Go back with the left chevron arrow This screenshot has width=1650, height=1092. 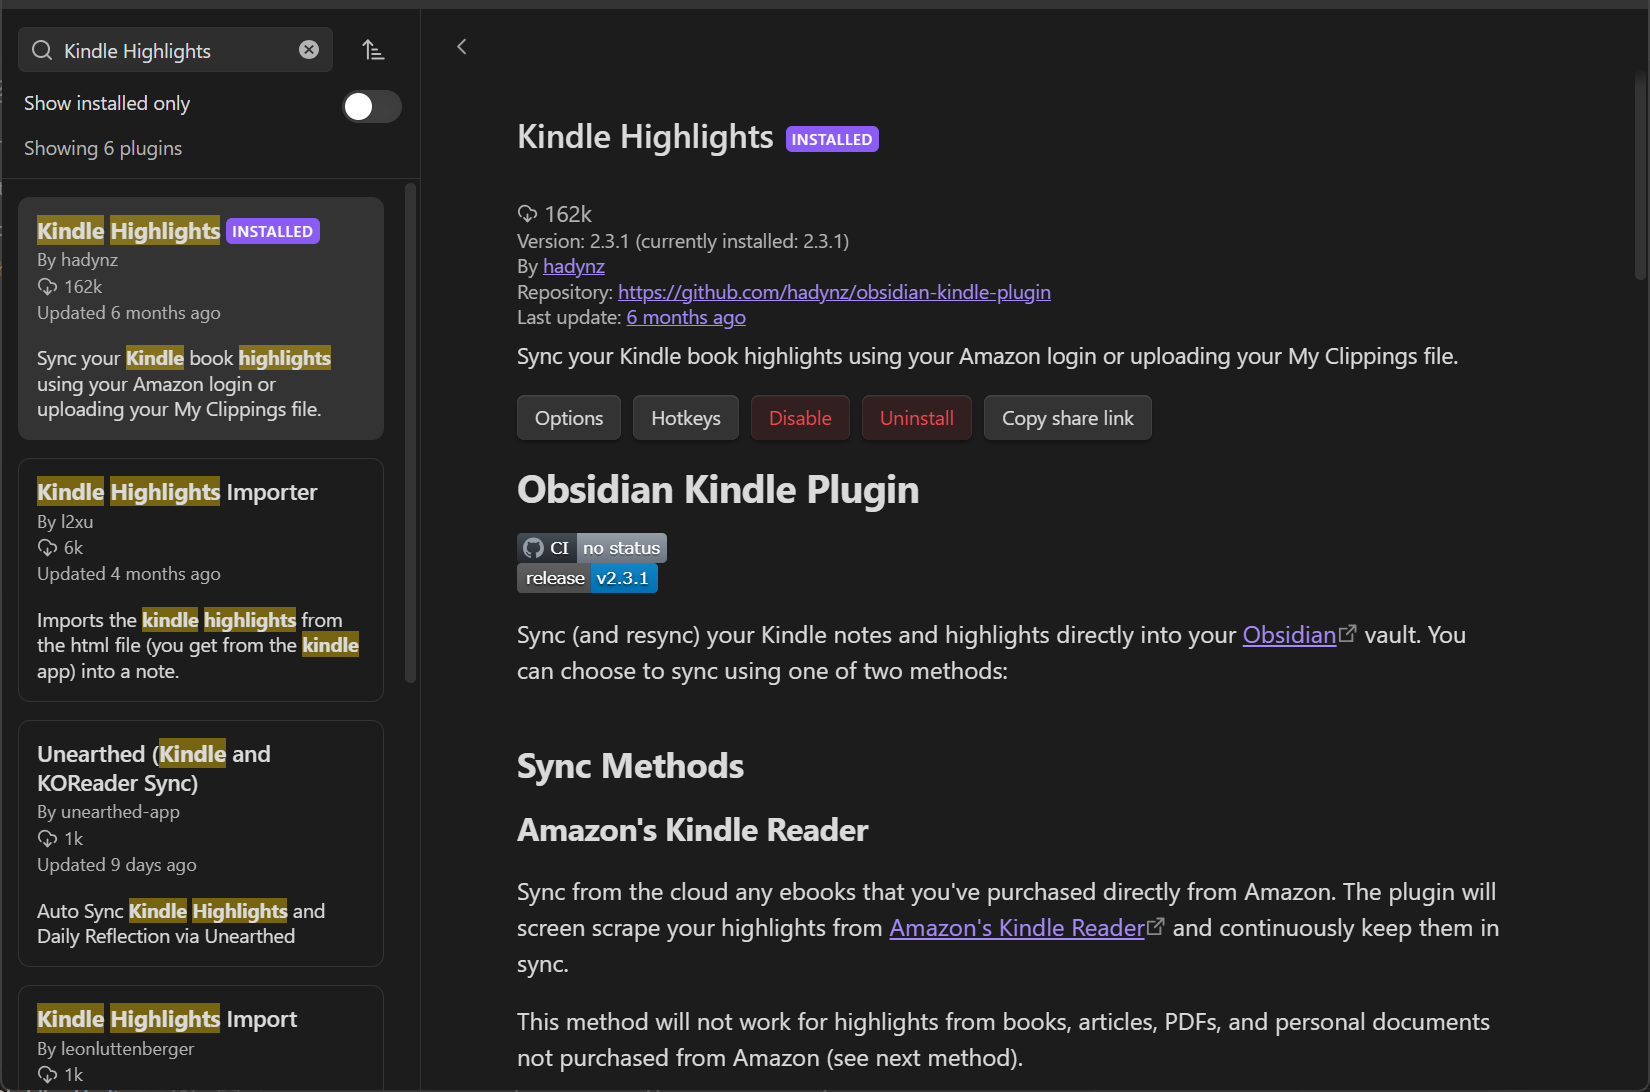coord(462,47)
